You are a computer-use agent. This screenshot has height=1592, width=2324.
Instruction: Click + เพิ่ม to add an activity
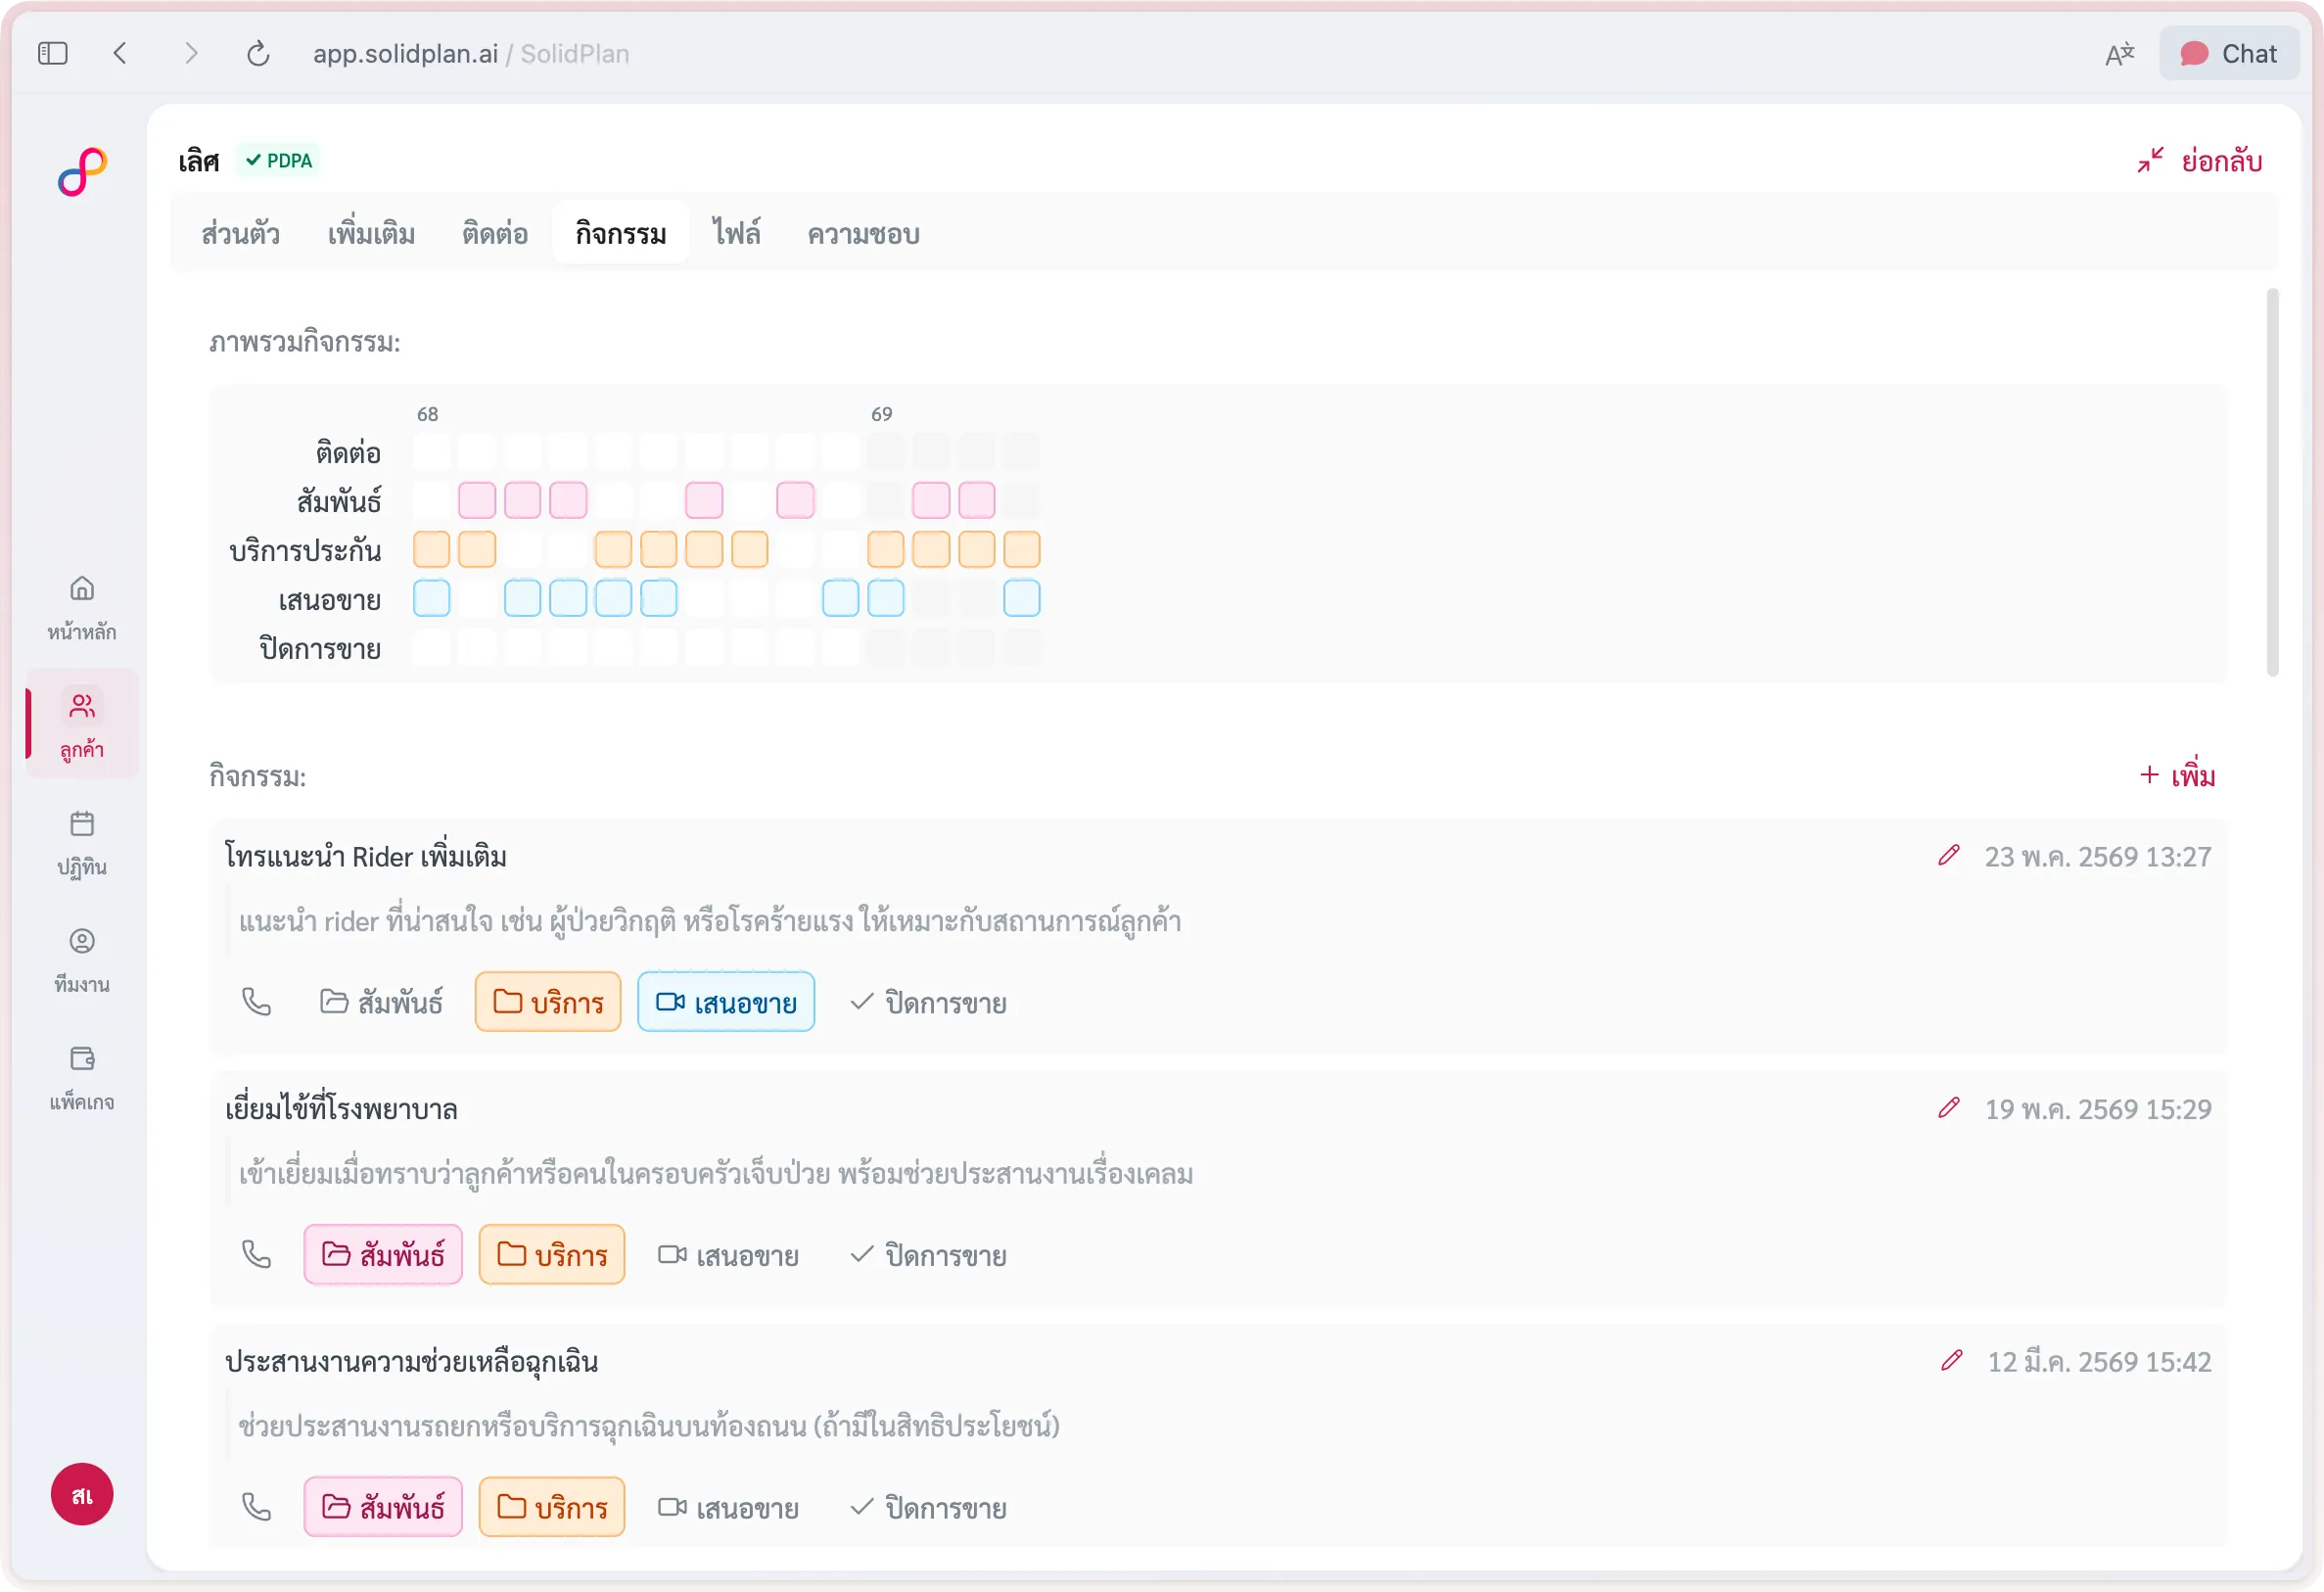[2177, 775]
